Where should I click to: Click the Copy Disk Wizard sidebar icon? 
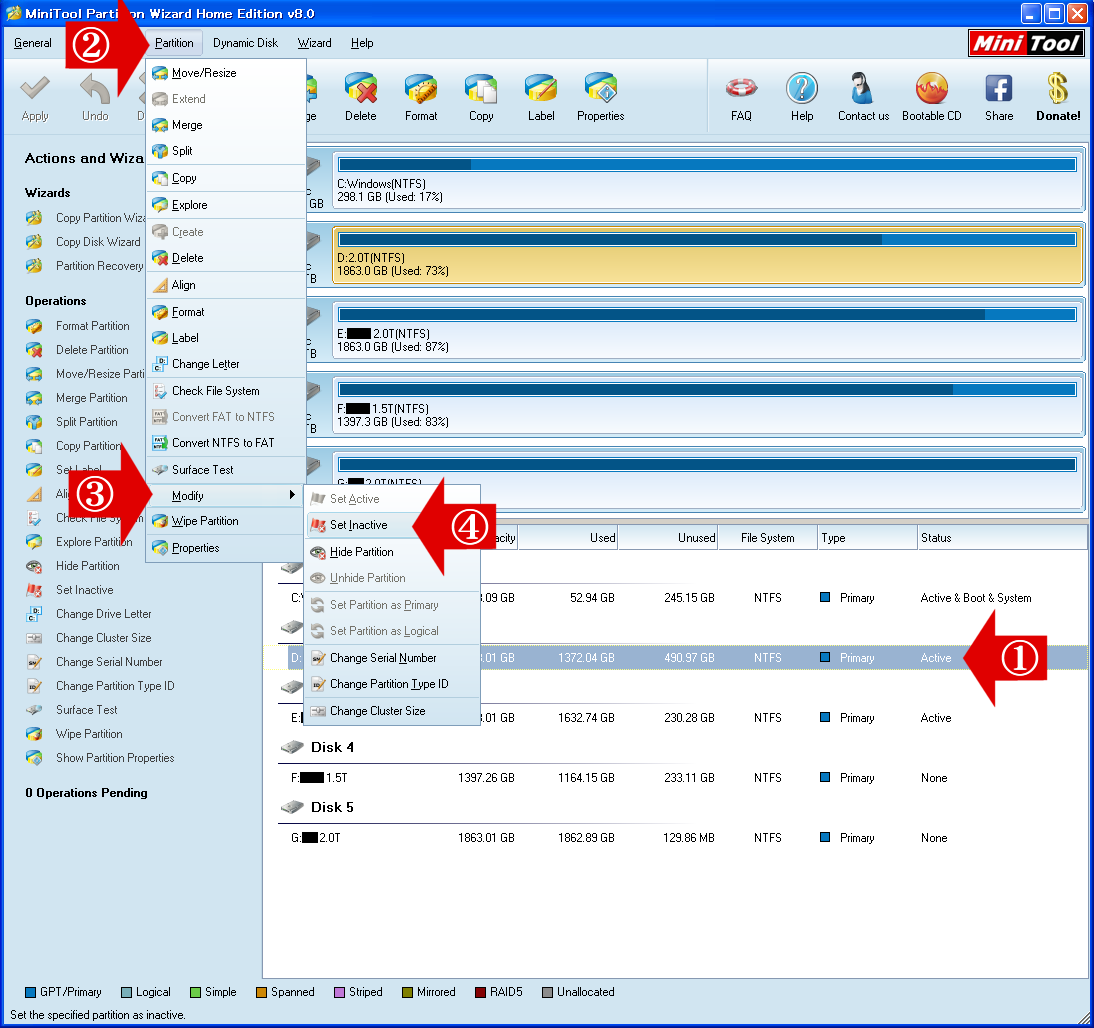[x=33, y=241]
